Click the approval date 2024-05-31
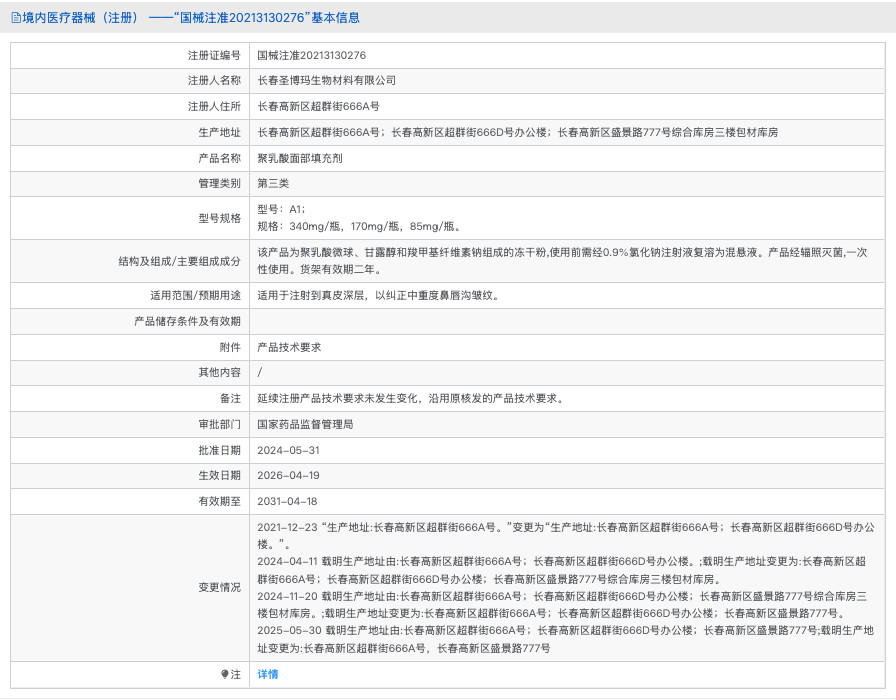Viewport: 896px width, 700px height. click(289, 451)
